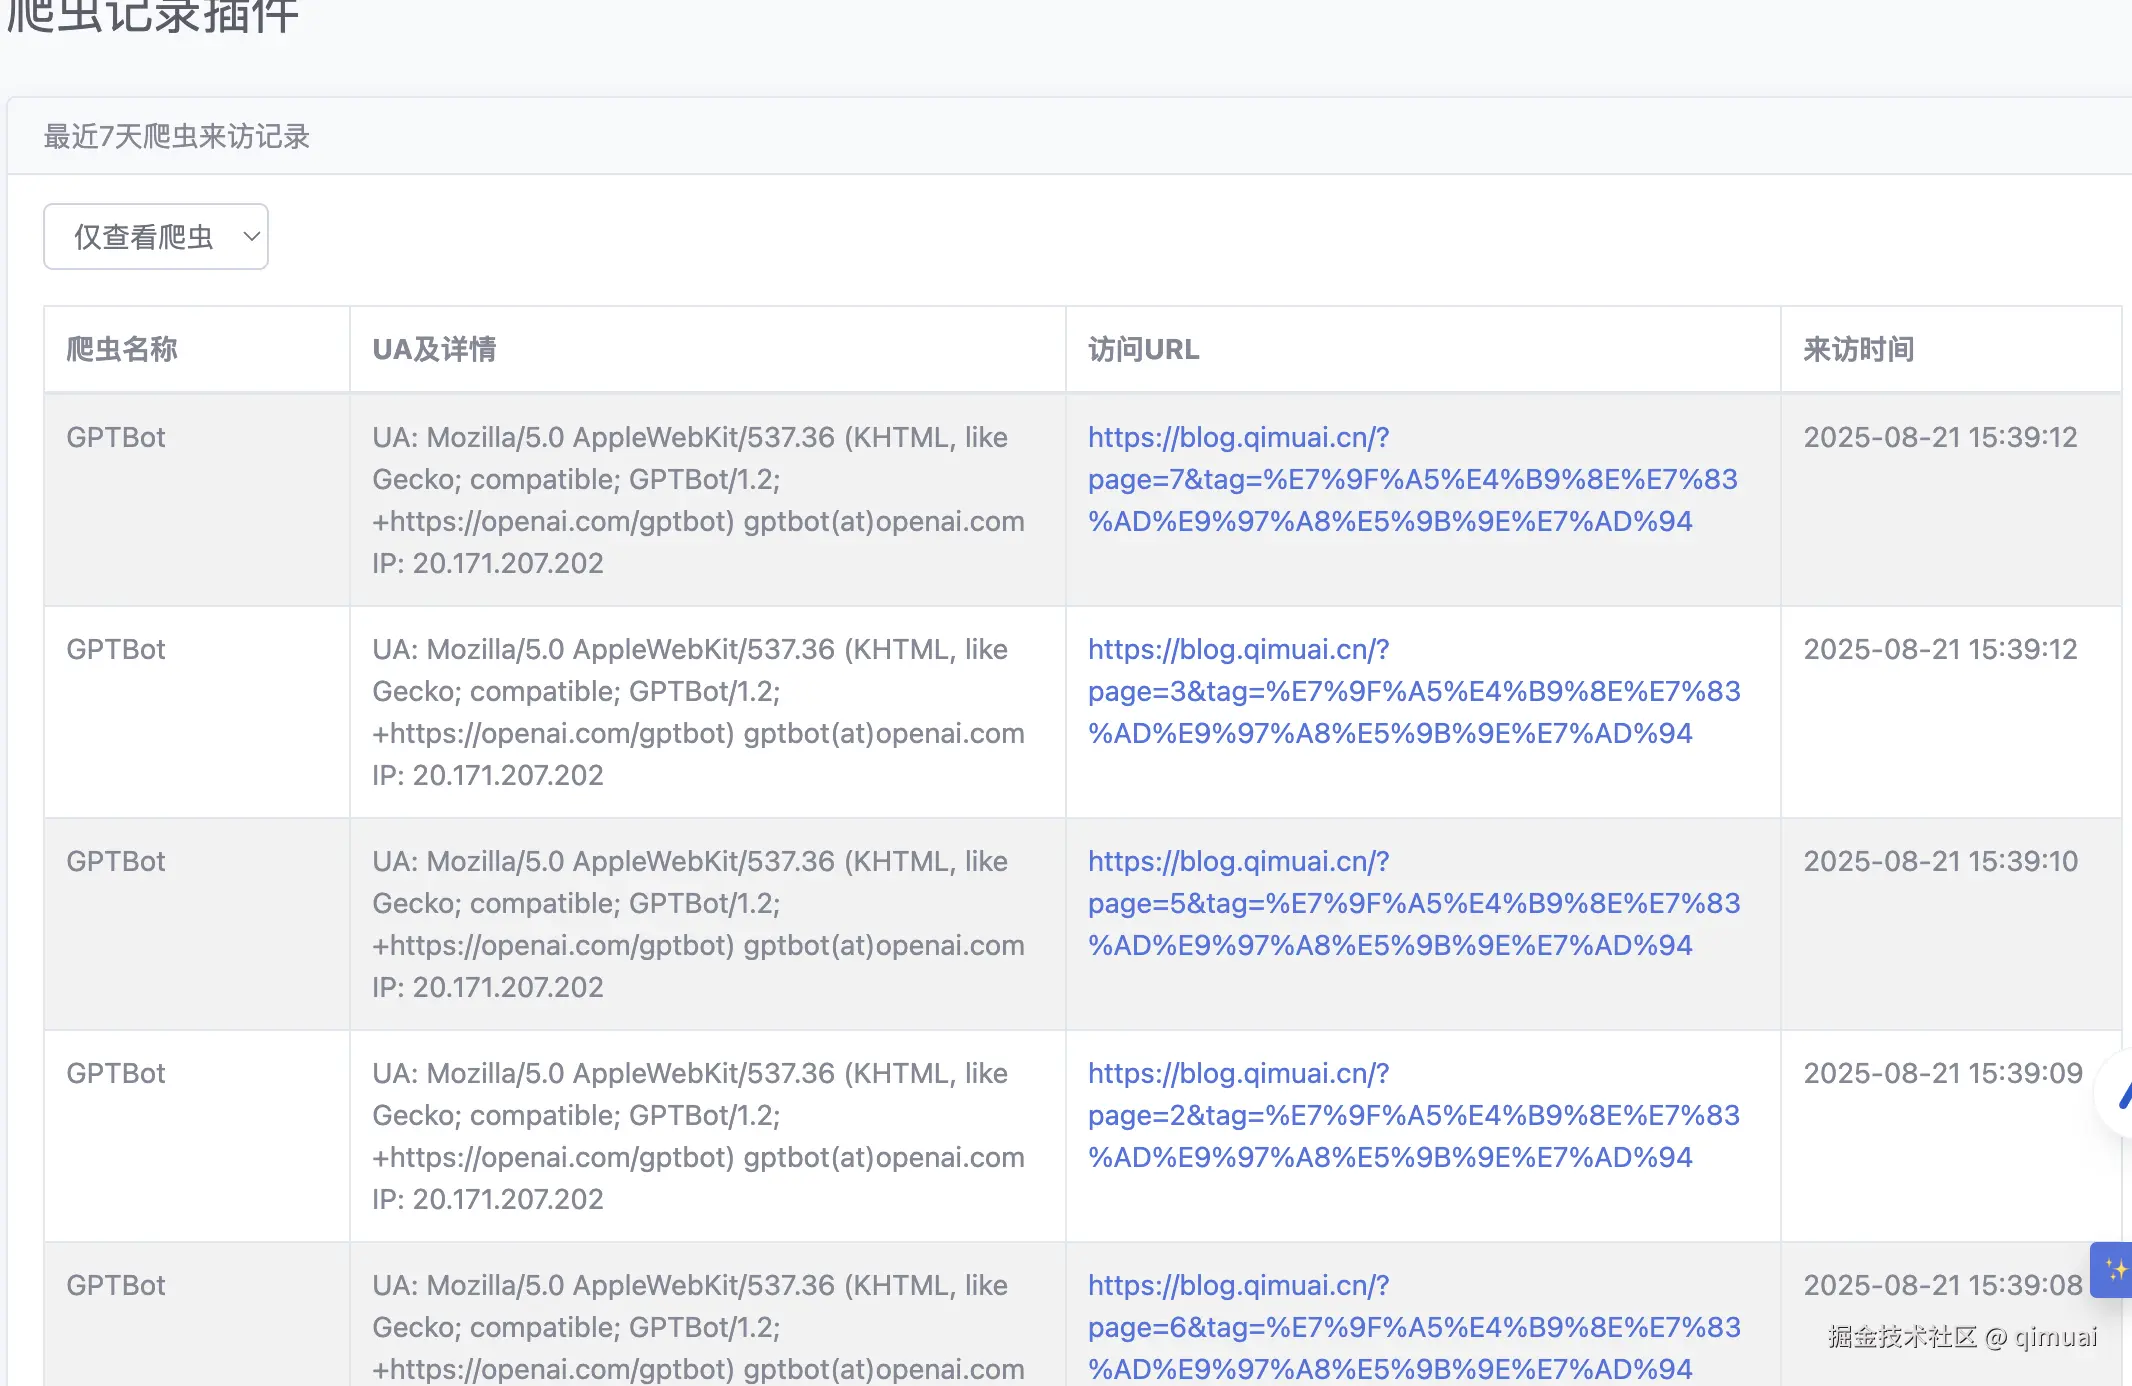Image resolution: width=2132 pixels, height=1386 pixels.
Task: Click the 最近7天爬虫来访记录 panel heading
Action: [177, 136]
